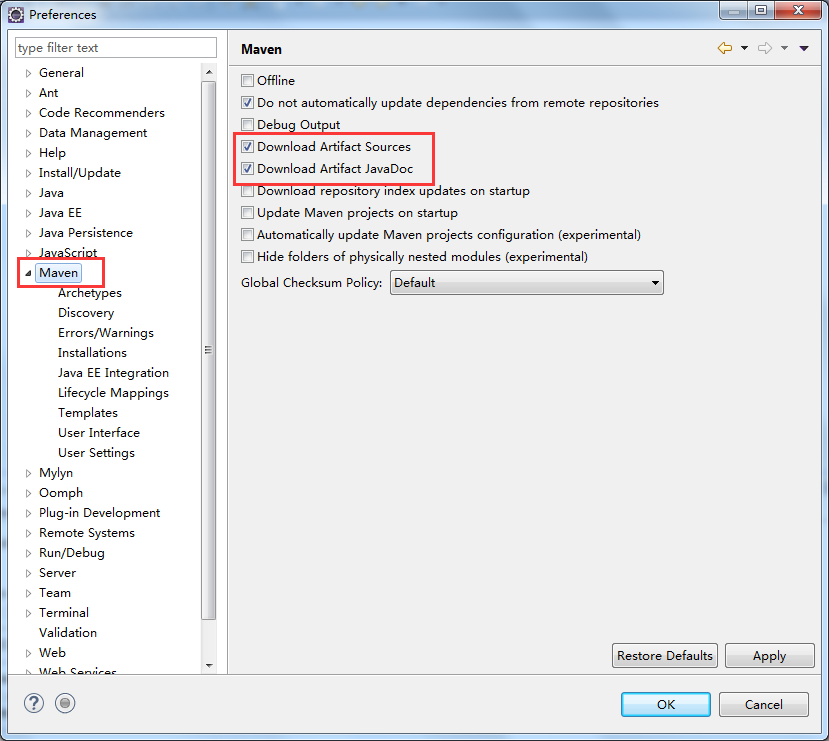This screenshot has width=829, height=741.
Task: Expand the Java EE tree node
Action: click(x=29, y=213)
